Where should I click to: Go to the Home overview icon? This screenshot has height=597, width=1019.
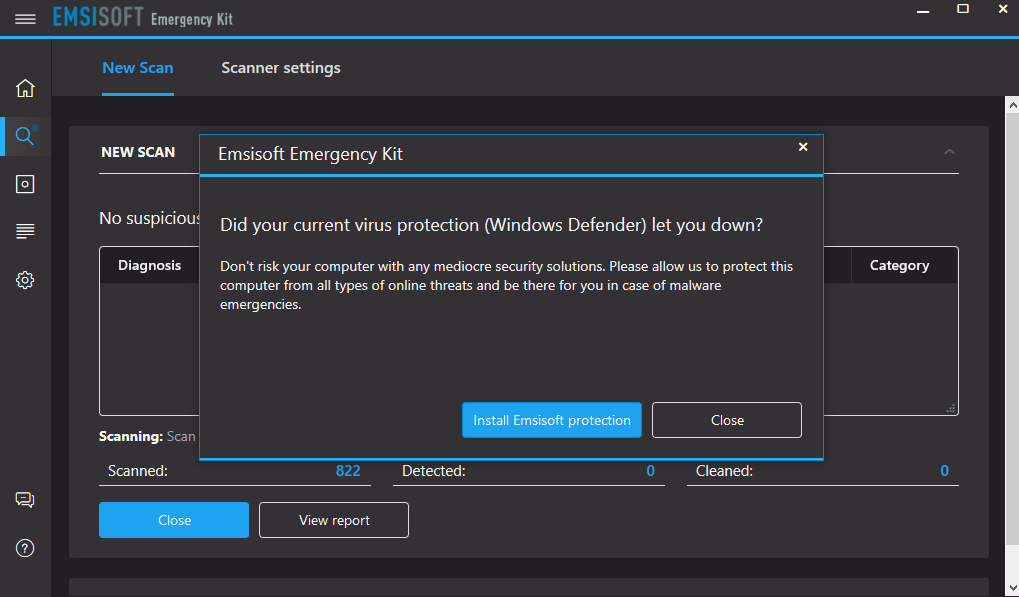click(x=25, y=88)
